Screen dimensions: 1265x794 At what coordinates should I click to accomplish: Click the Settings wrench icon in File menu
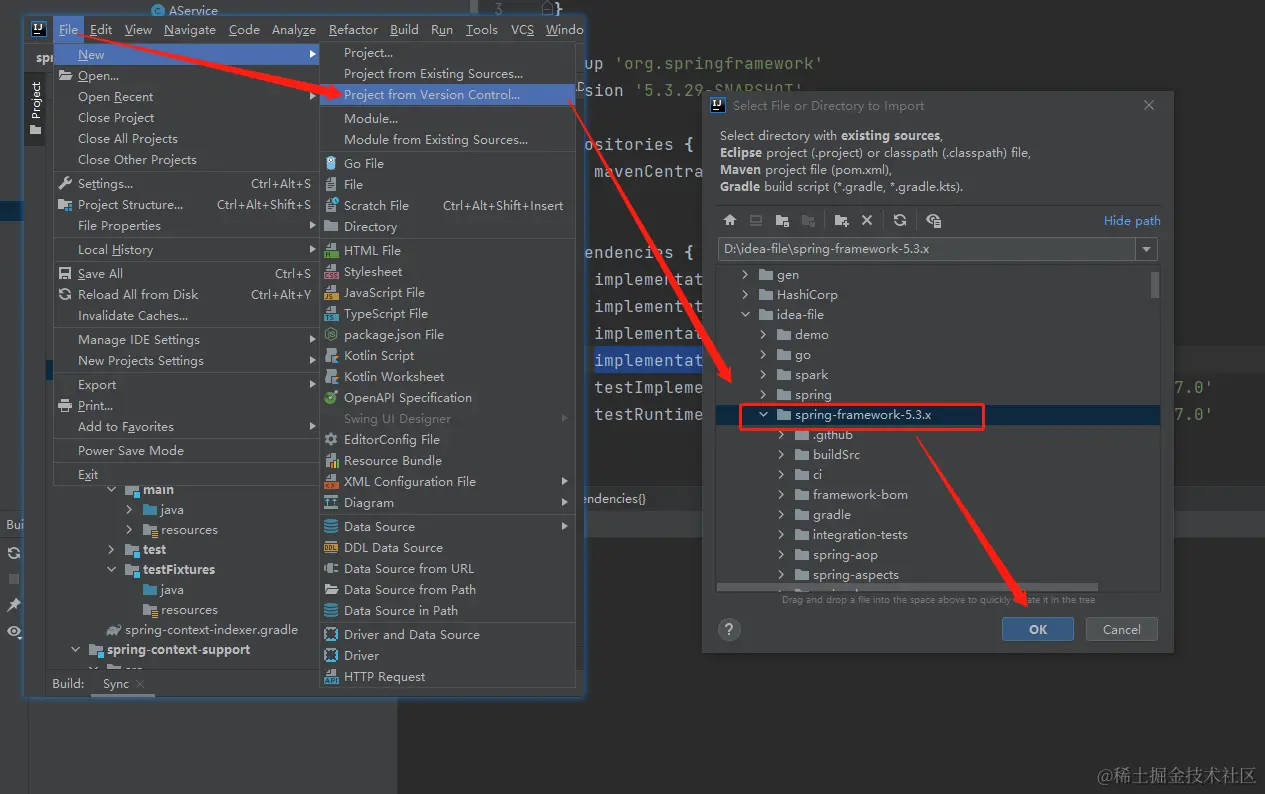(x=66, y=183)
